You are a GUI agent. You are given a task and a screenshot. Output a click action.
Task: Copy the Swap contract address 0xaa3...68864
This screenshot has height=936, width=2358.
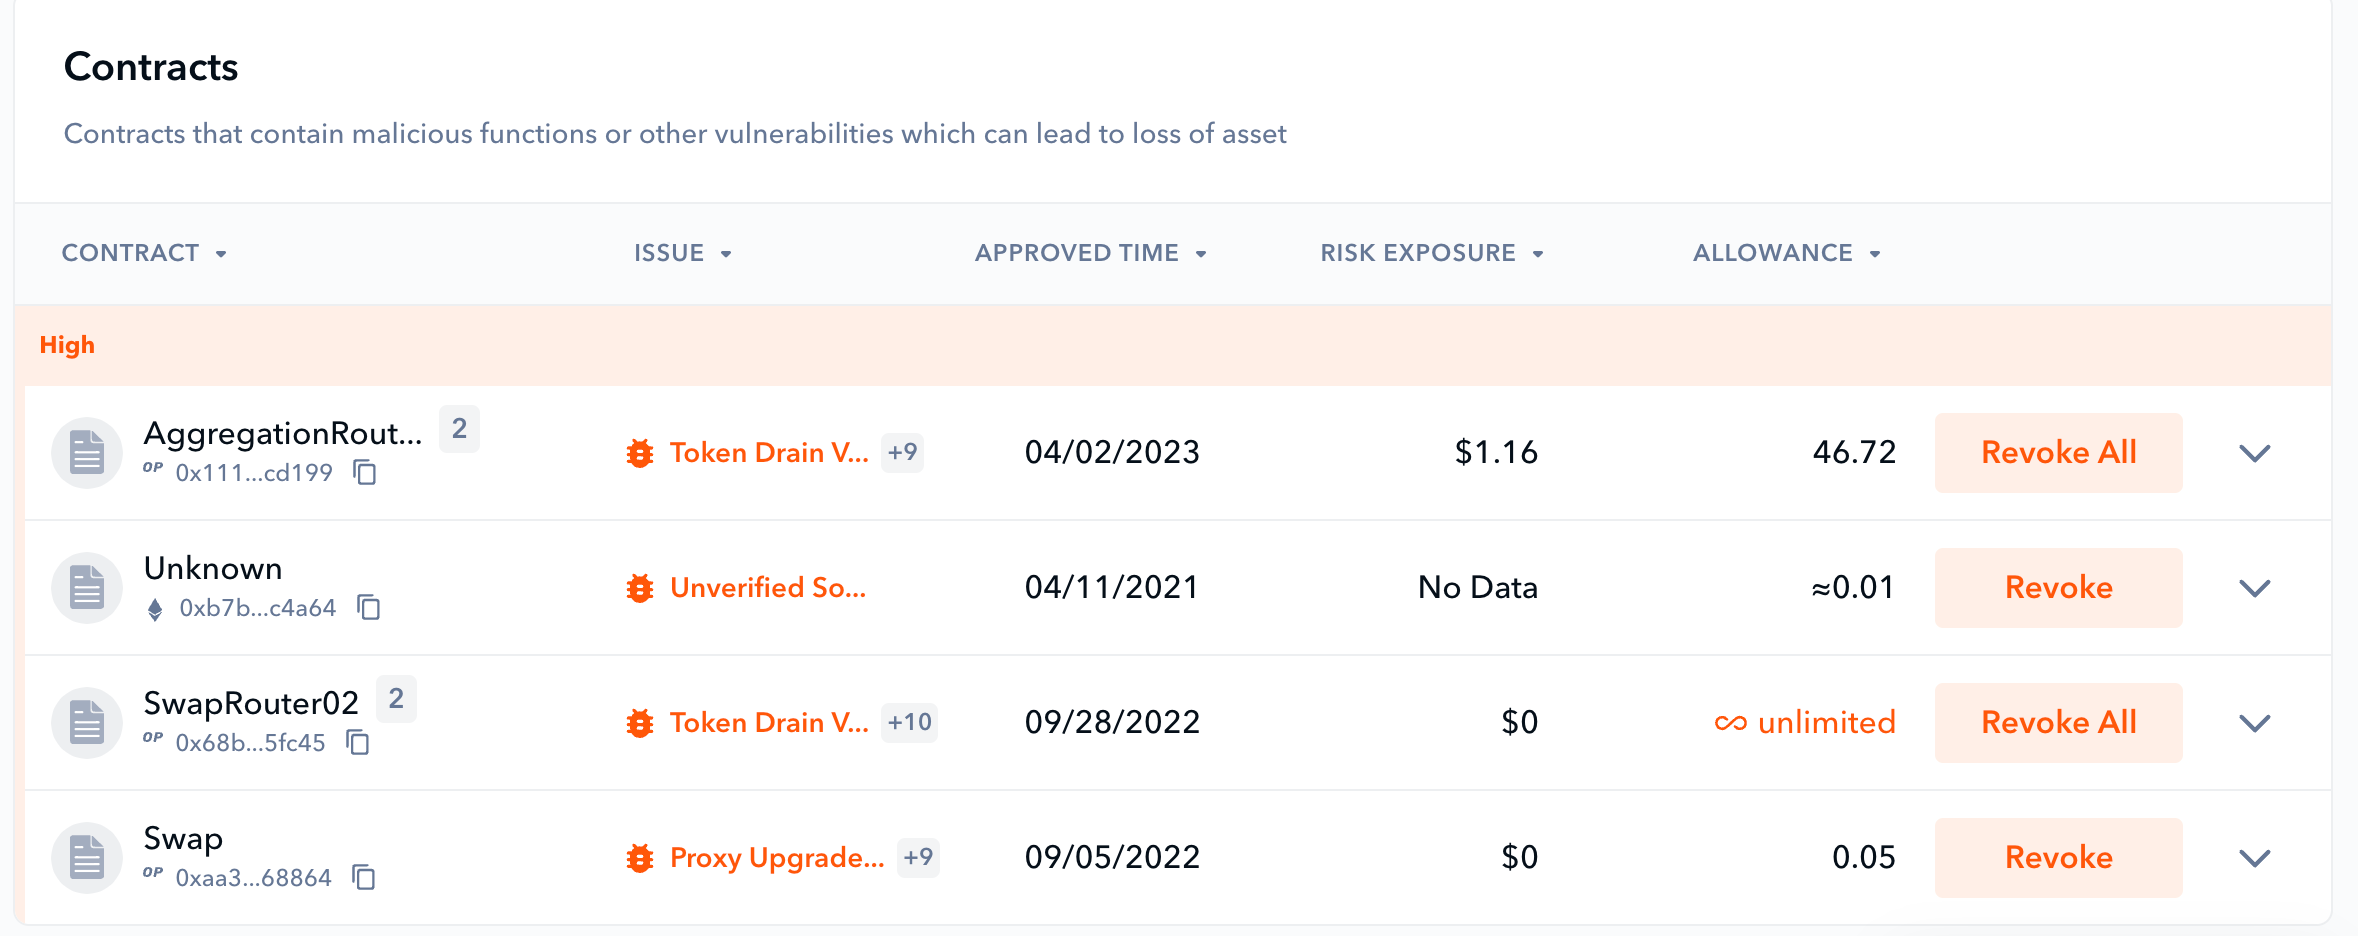364,877
